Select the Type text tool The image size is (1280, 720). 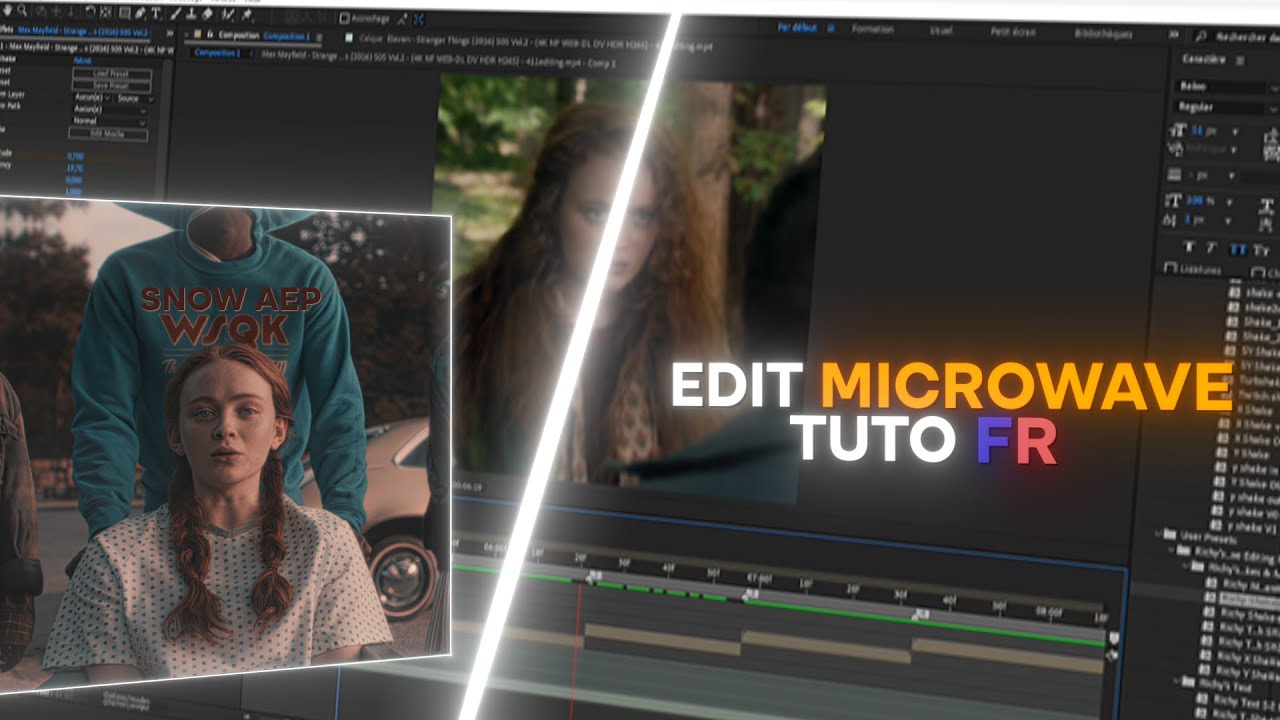point(155,13)
